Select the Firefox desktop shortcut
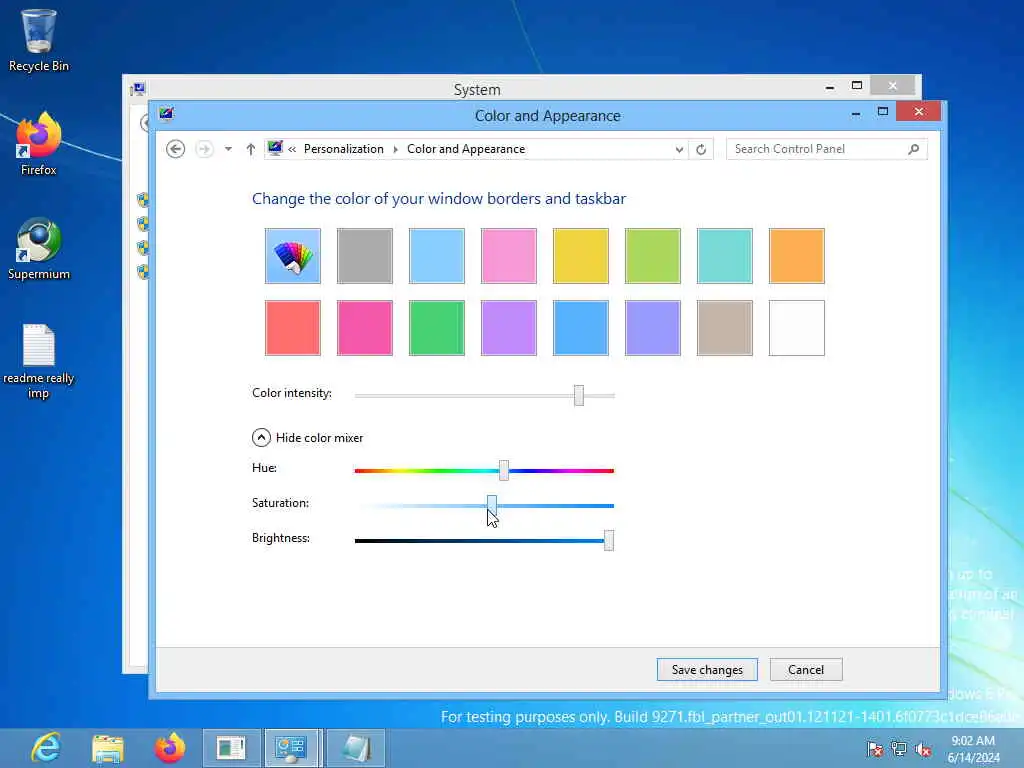 [39, 144]
